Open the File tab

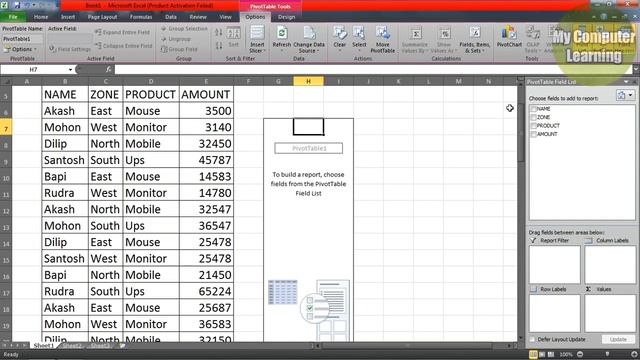pyautogui.click(x=13, y=17)
